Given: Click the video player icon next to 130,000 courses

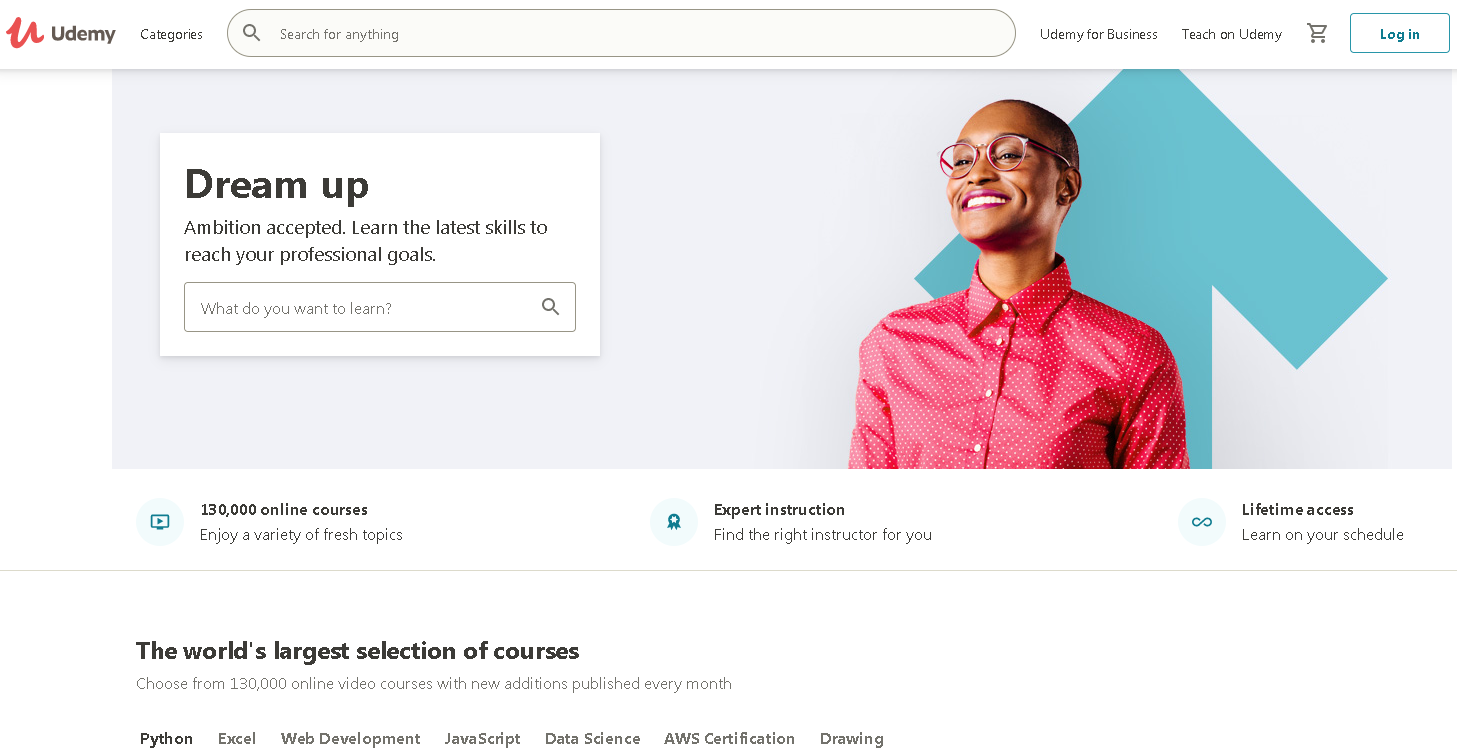Looking at the screenshot, I should coord(160,521).
